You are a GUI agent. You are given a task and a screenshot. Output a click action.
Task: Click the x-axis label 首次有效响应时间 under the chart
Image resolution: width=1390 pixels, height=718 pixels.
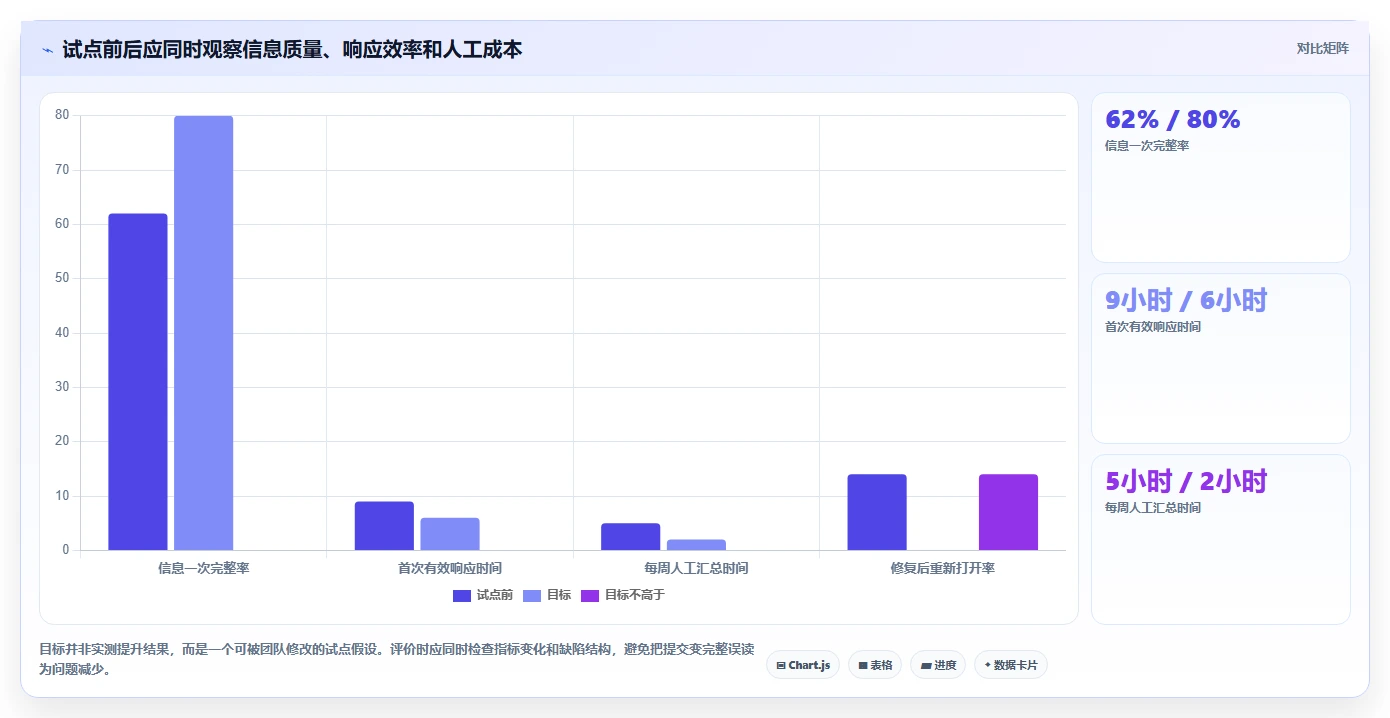pyautogui.click(x=450, y=568)
